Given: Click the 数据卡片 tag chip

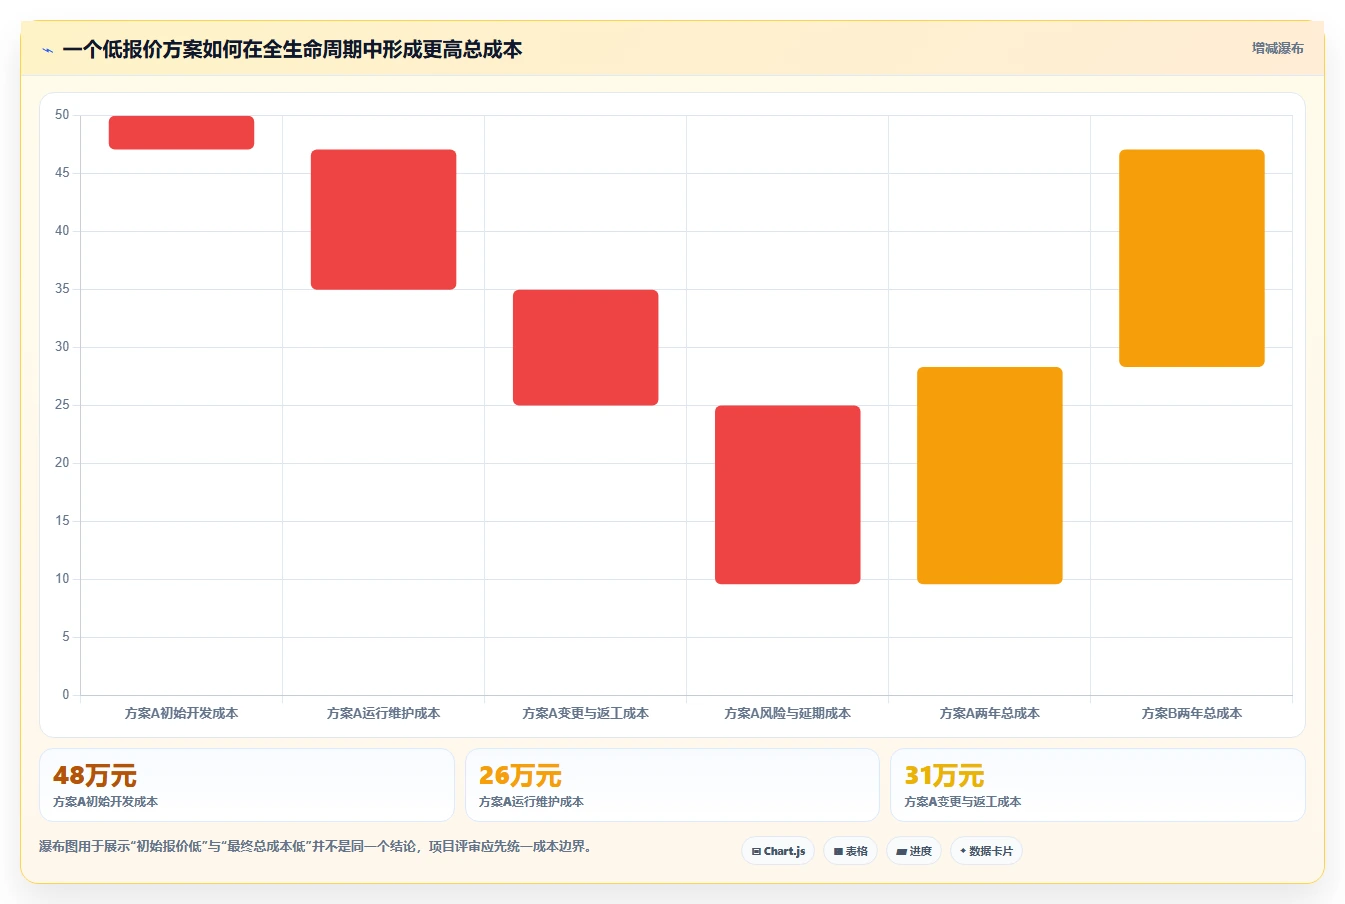Looking at the screenshot, I should (986, 851).
